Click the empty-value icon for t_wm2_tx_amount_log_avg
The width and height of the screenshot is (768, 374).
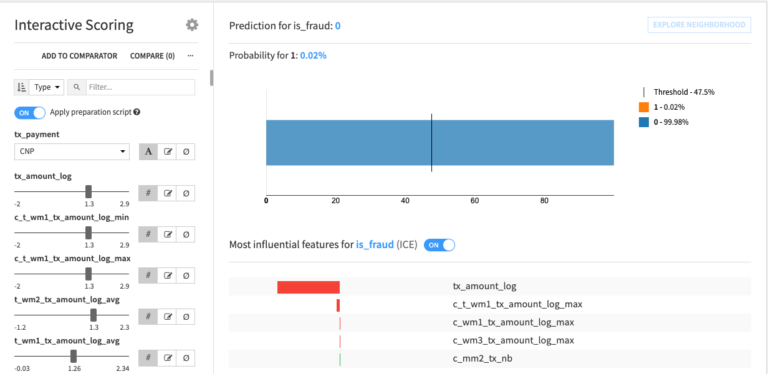186,317
